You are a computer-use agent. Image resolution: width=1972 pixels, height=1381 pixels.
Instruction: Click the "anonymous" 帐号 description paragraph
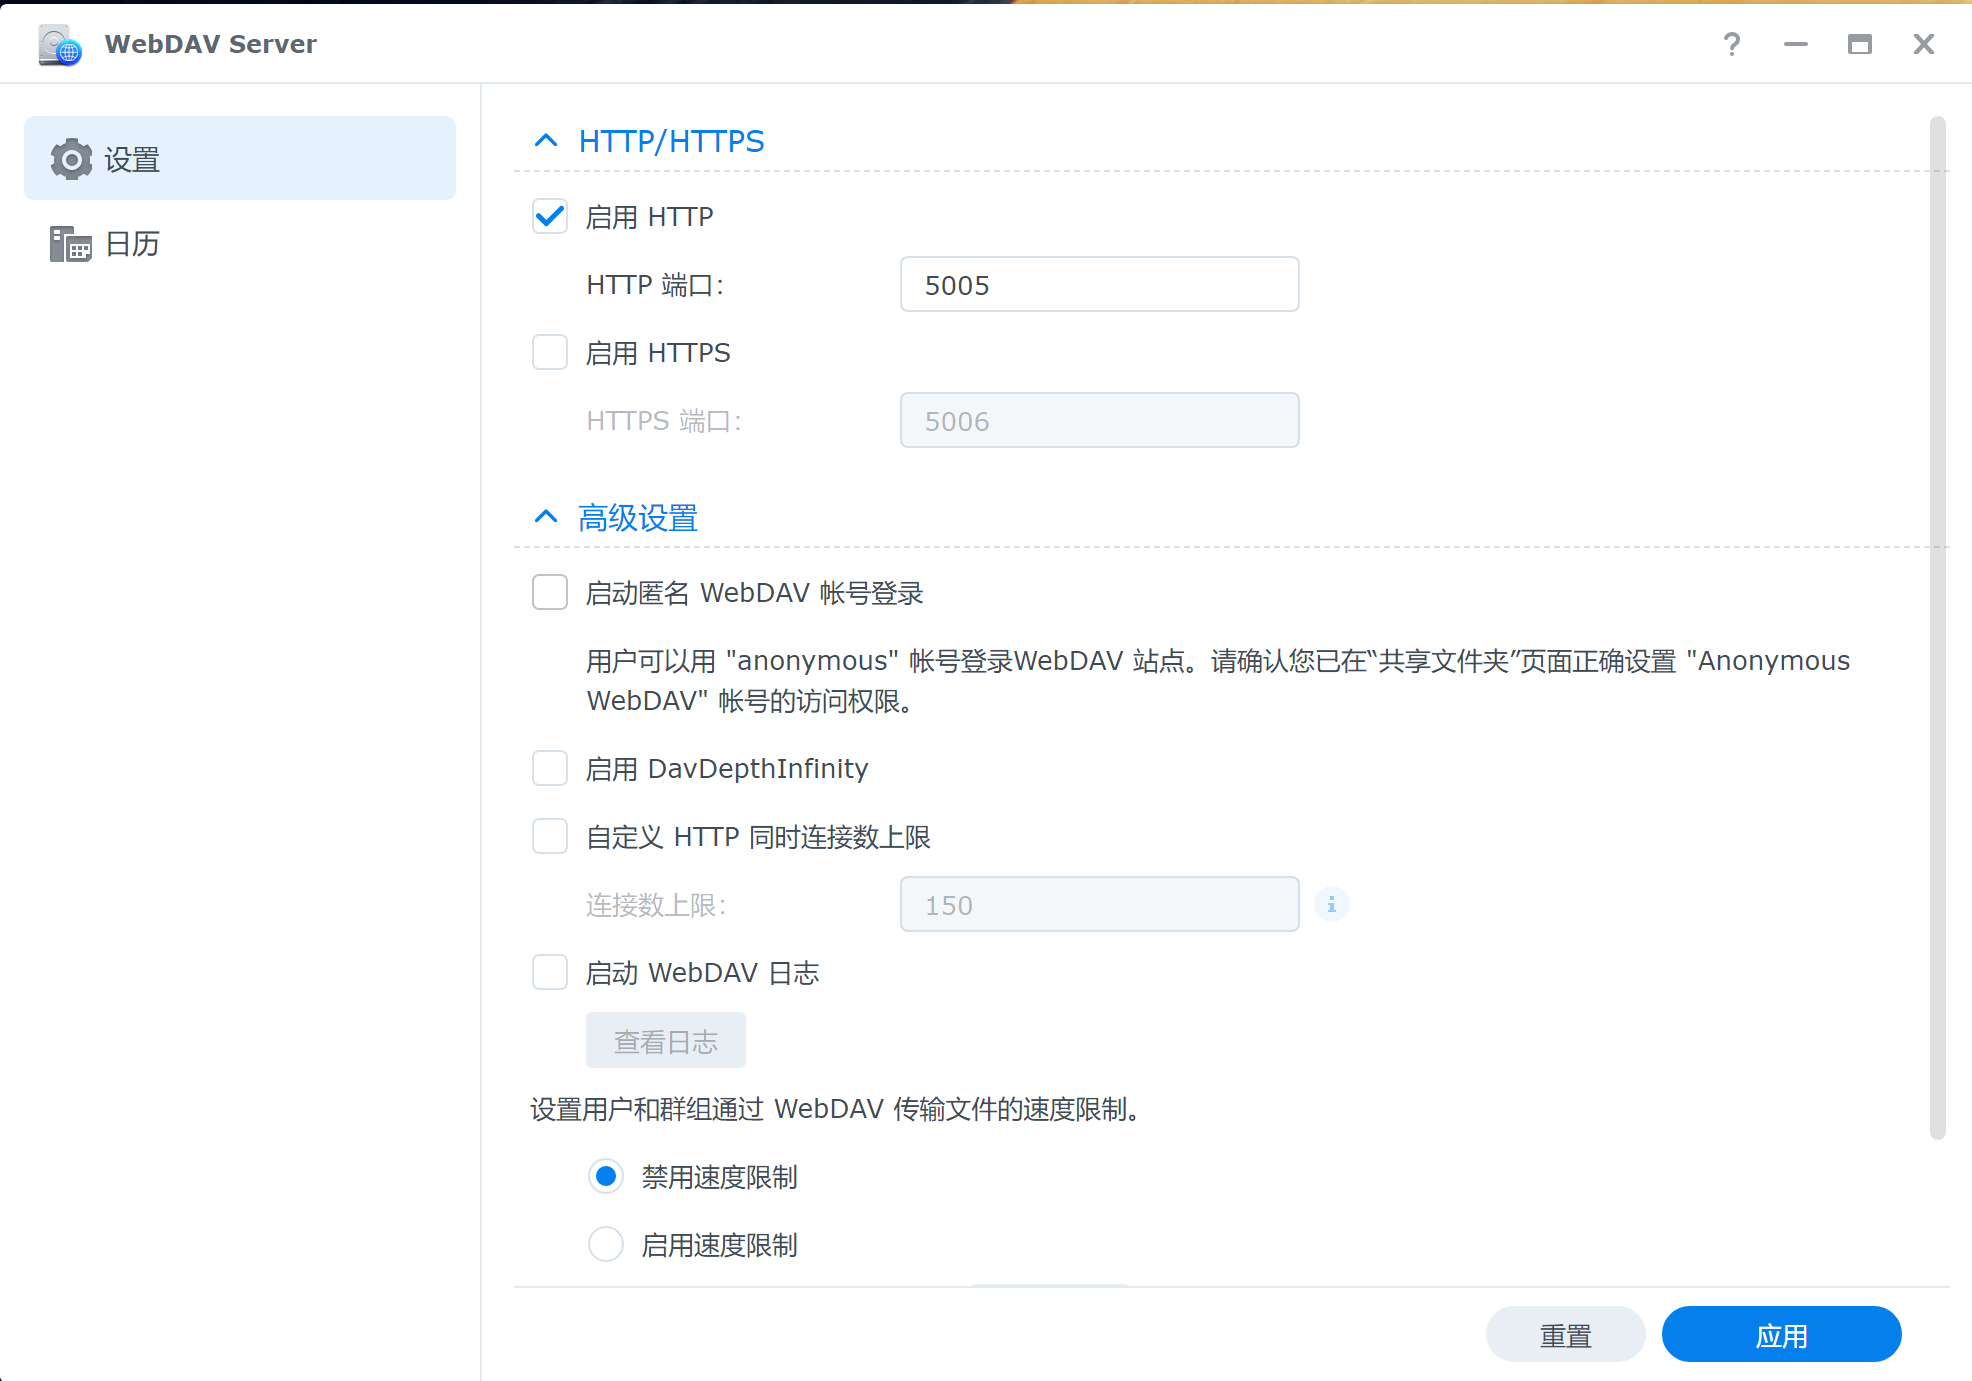click(1218, 680)
